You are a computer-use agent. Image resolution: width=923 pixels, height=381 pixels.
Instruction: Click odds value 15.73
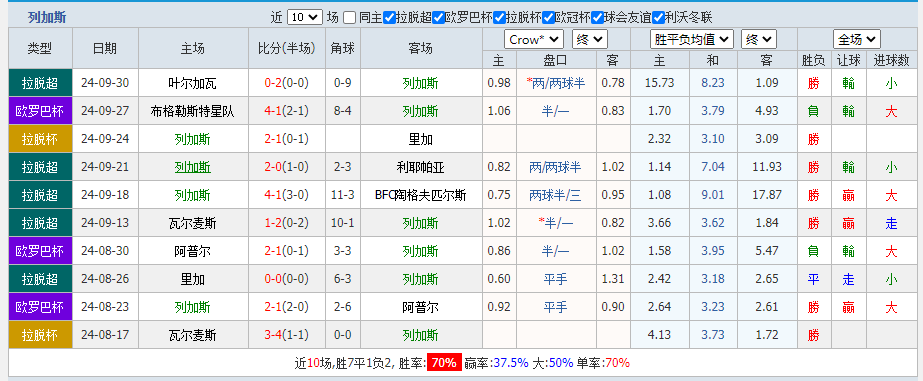coord(659,83)
